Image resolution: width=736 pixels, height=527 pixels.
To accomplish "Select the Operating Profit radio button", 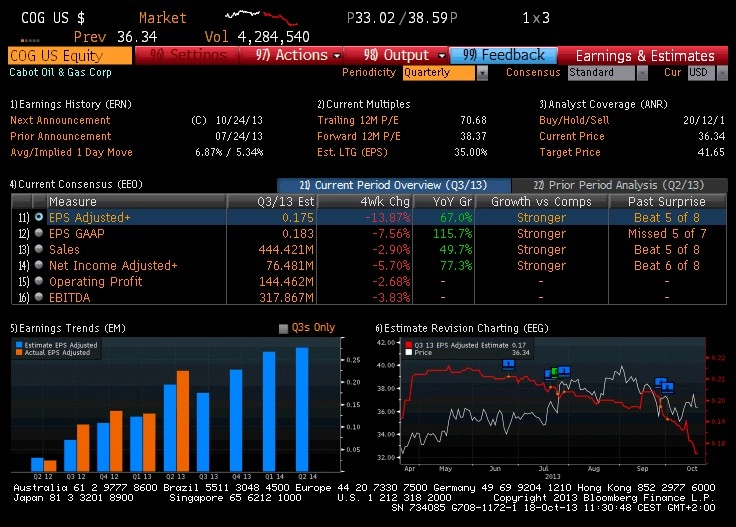I will coord(39,281).
